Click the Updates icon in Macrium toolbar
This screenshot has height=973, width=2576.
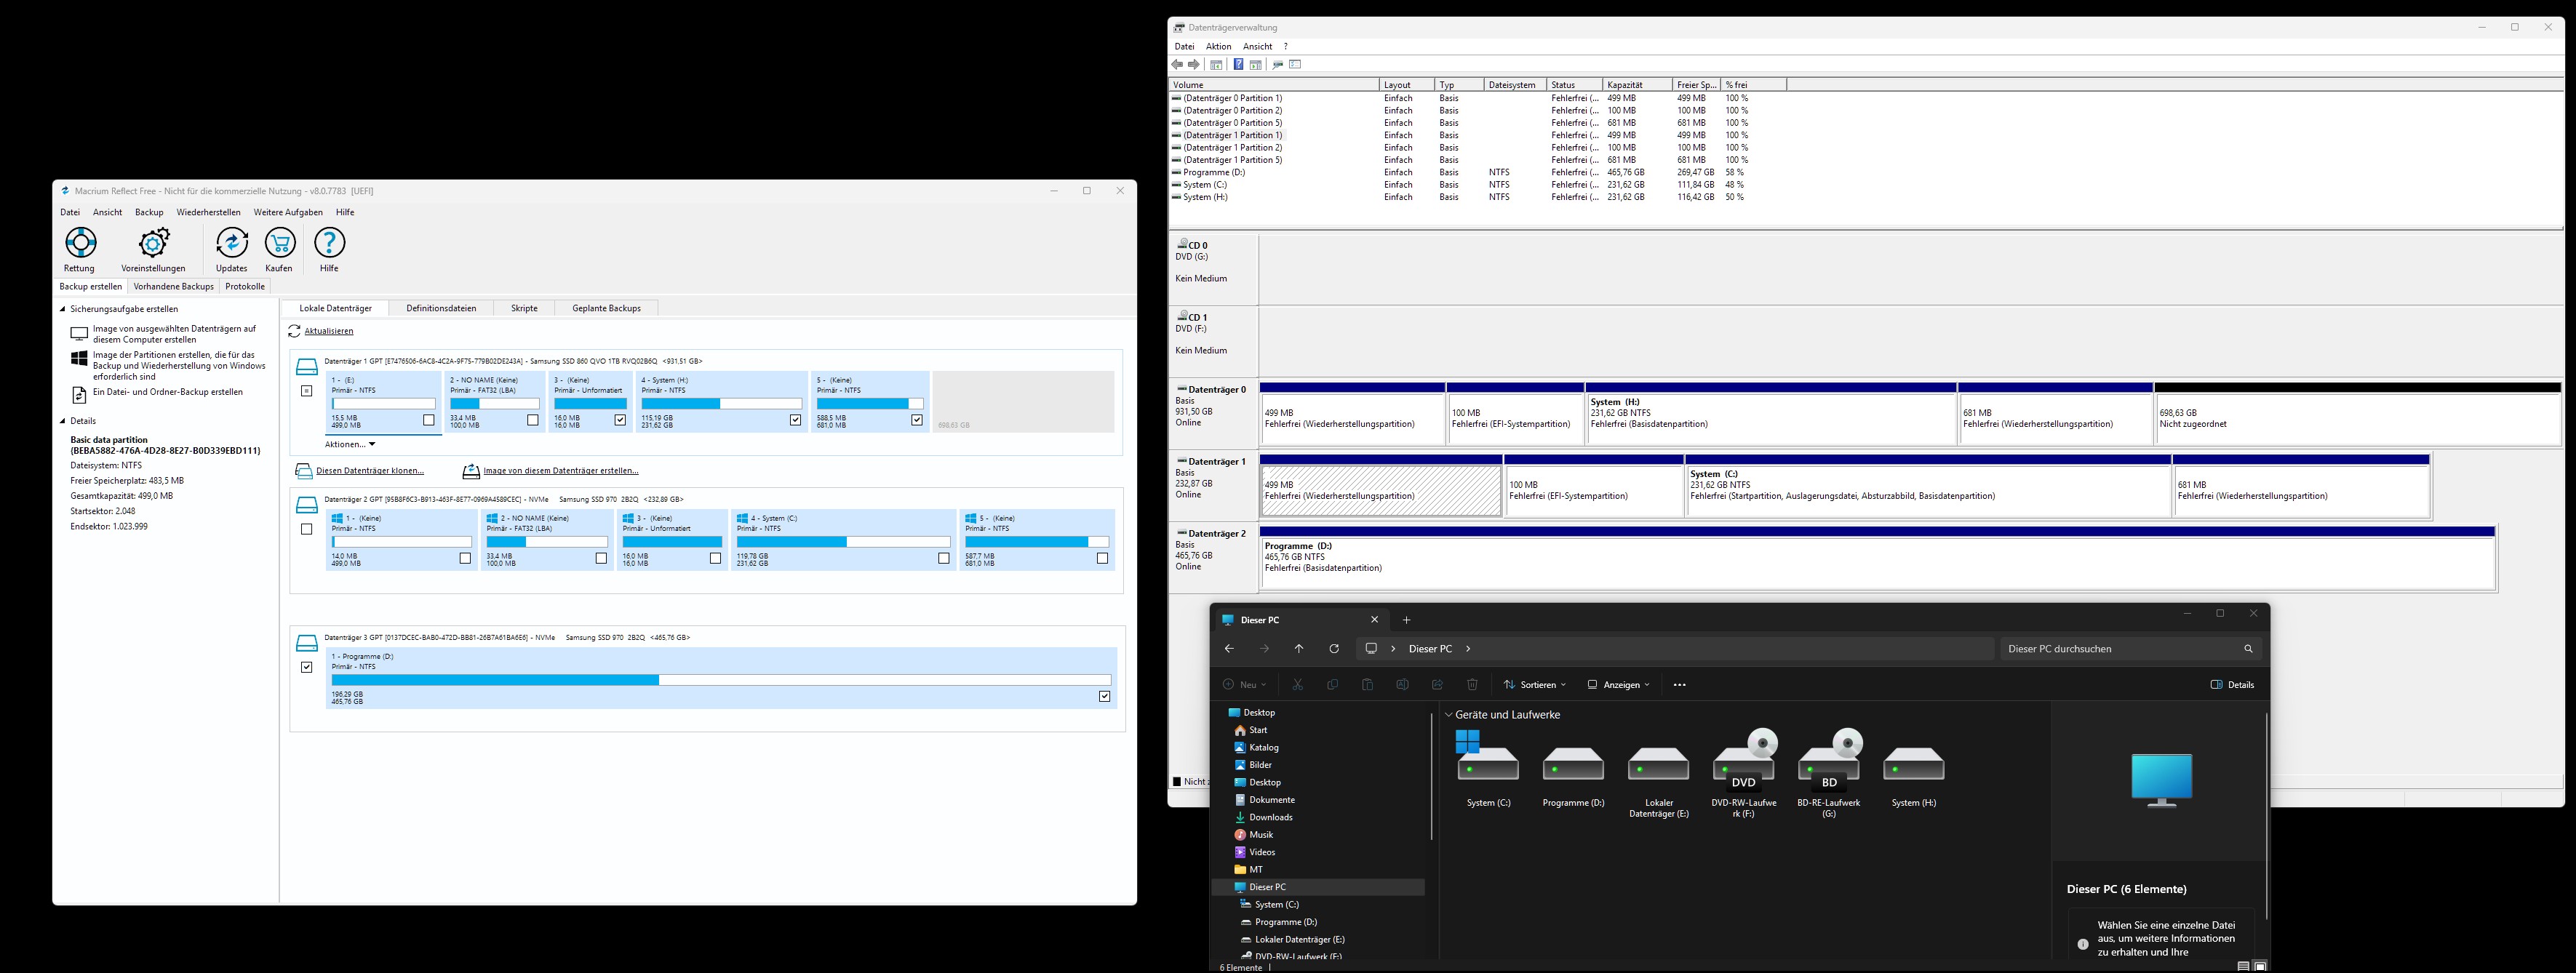(232, 243)
